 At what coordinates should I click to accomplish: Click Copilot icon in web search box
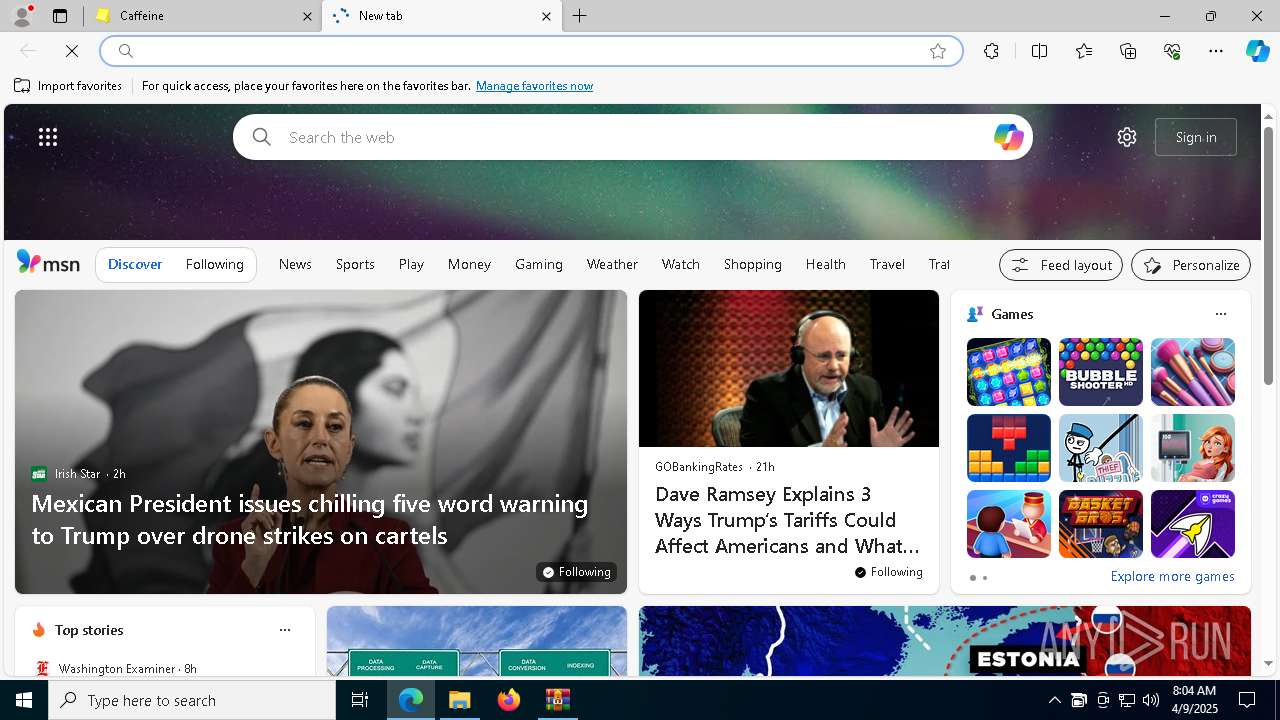(1008, 137)
